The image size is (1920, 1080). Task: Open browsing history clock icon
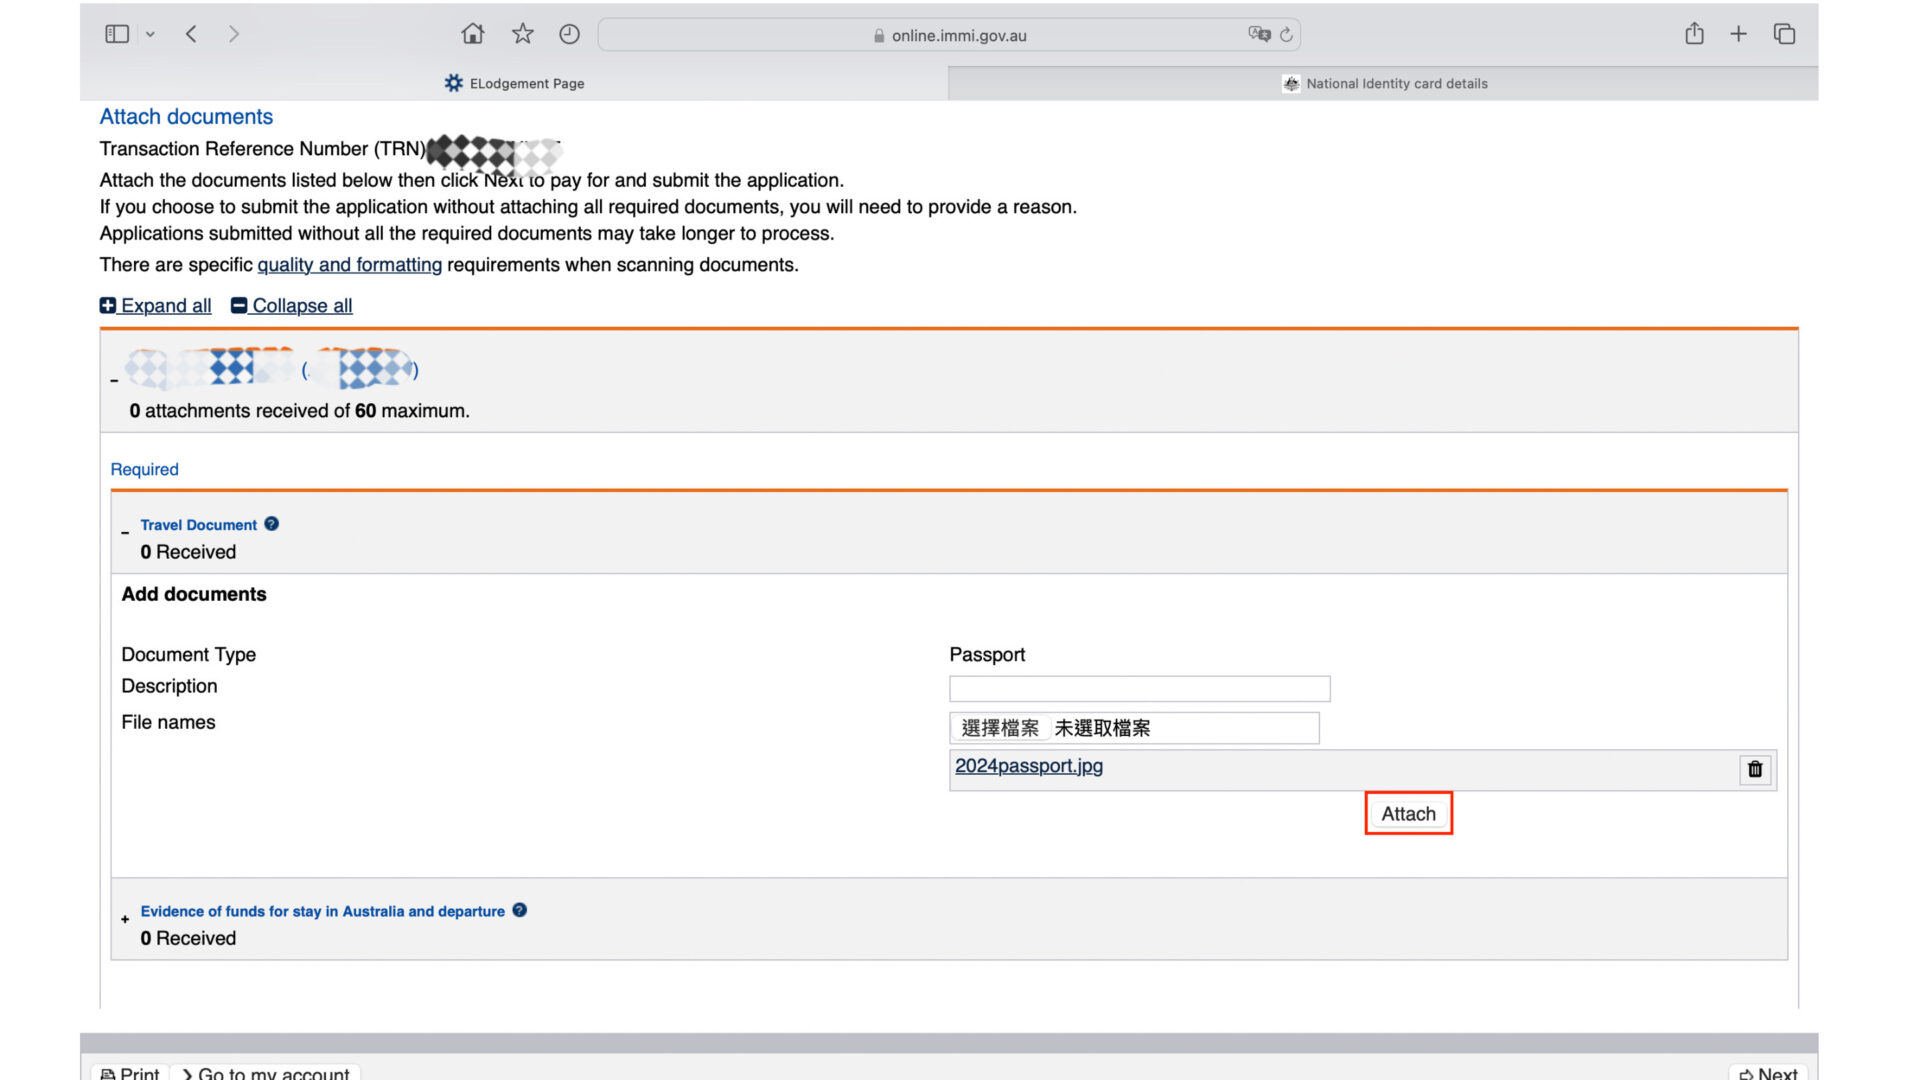pyautogui.click(x=569, y=34)
